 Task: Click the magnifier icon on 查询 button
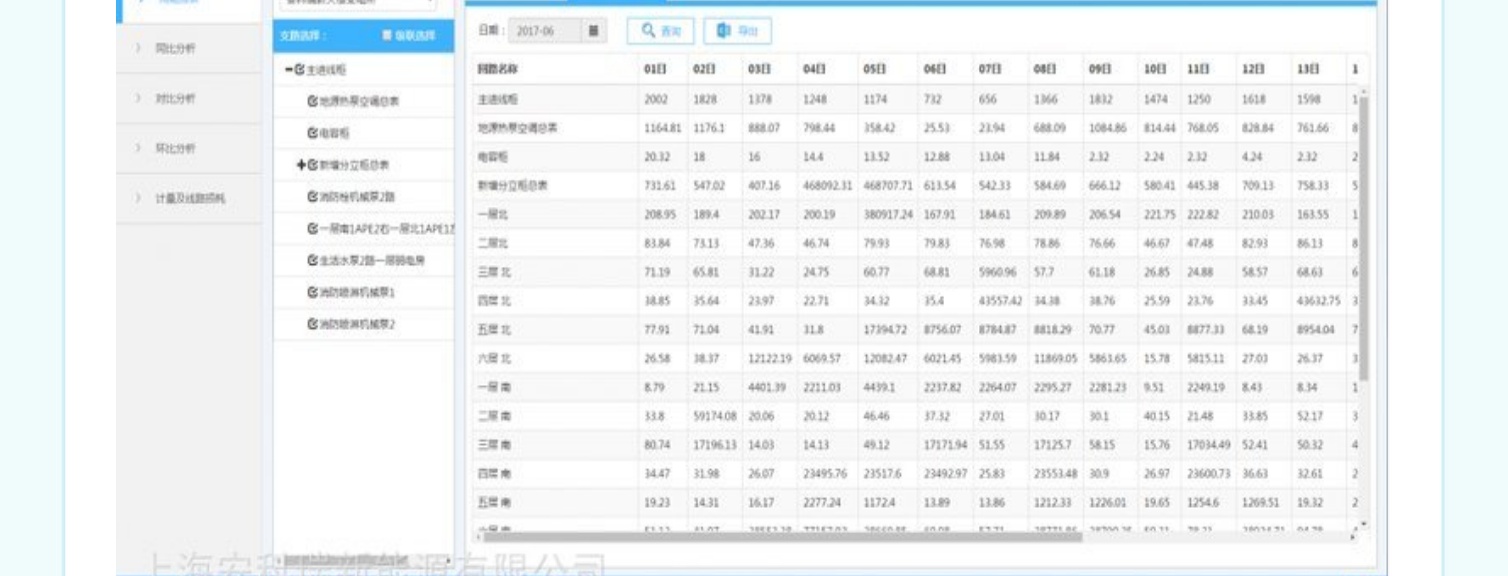[649, 31]
